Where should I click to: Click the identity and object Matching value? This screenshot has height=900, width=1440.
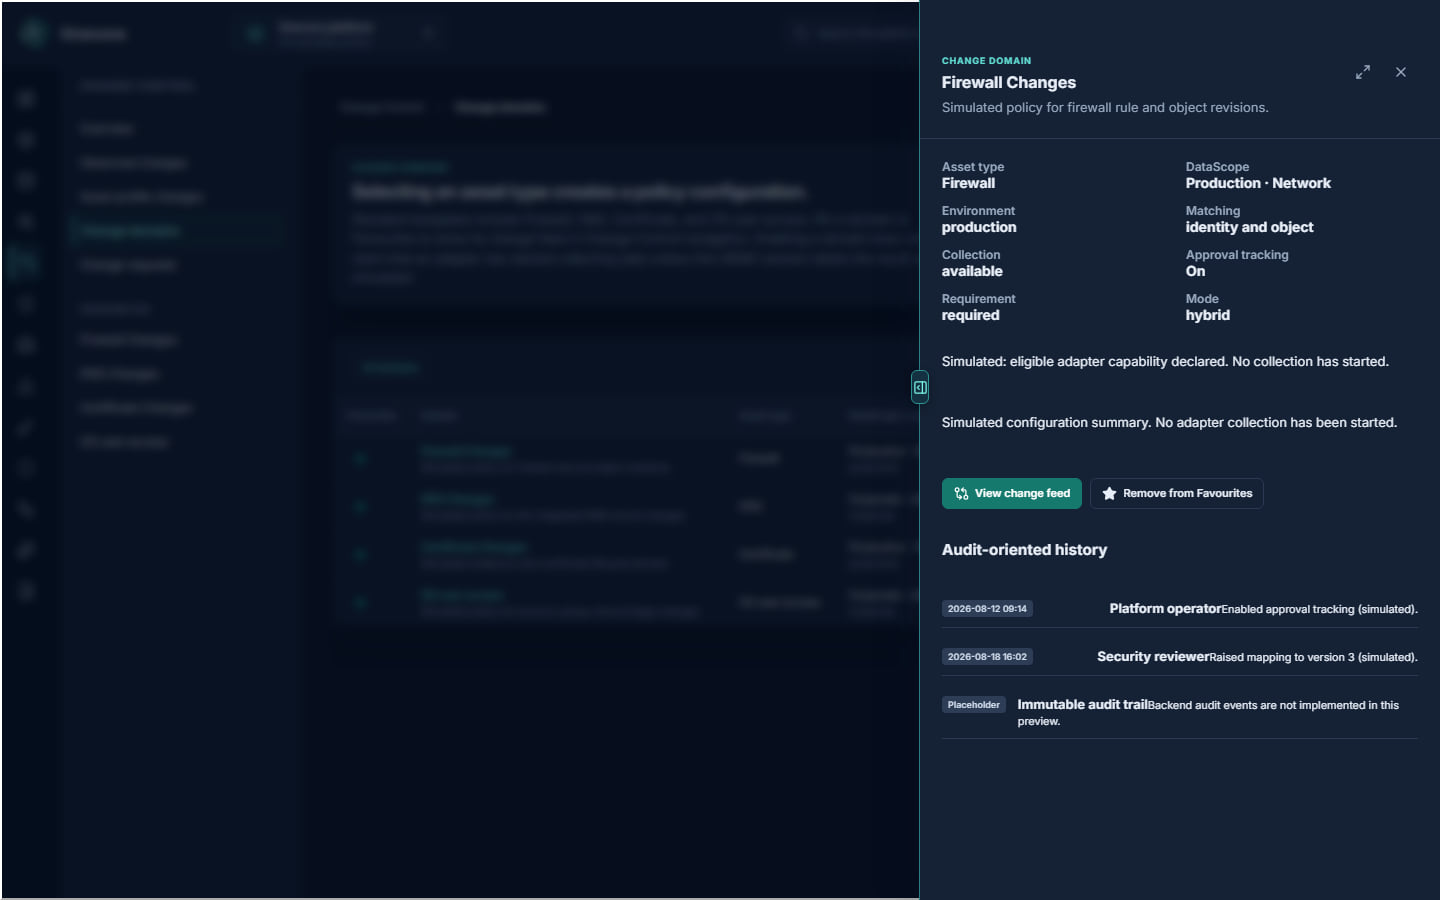(1249, 227)
